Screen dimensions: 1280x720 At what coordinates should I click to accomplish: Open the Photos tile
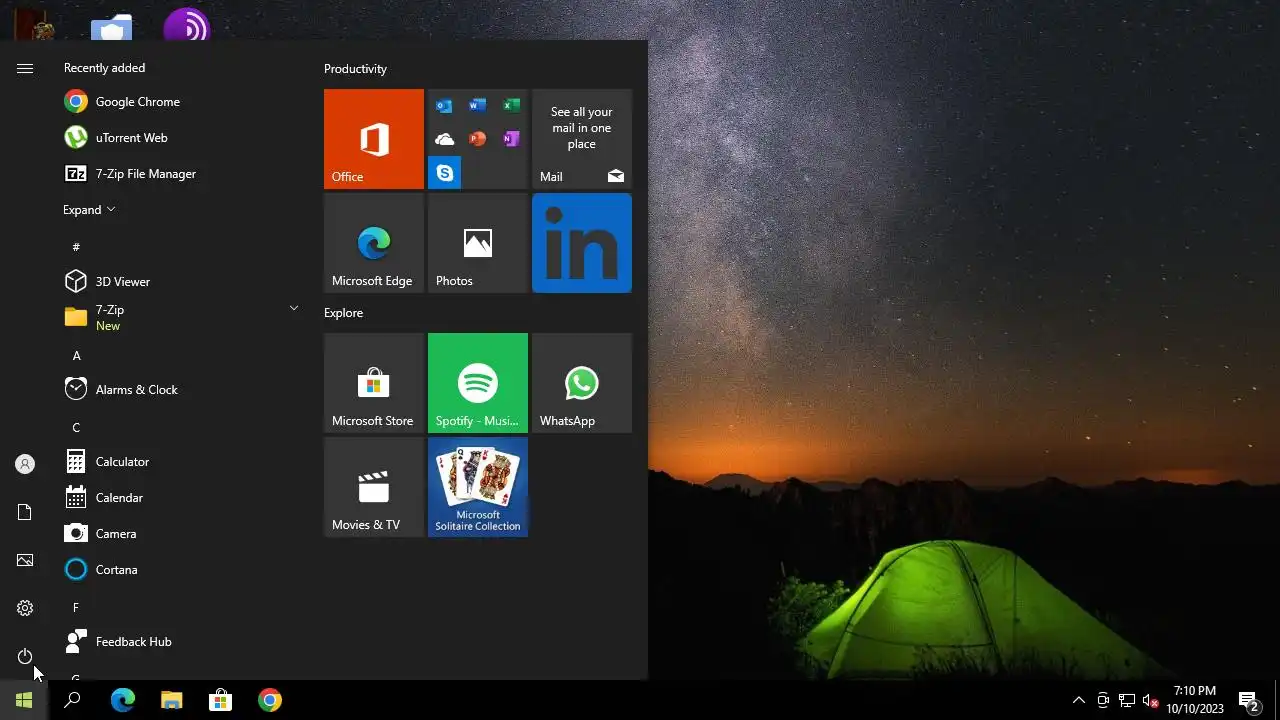[x=478, y=243]
